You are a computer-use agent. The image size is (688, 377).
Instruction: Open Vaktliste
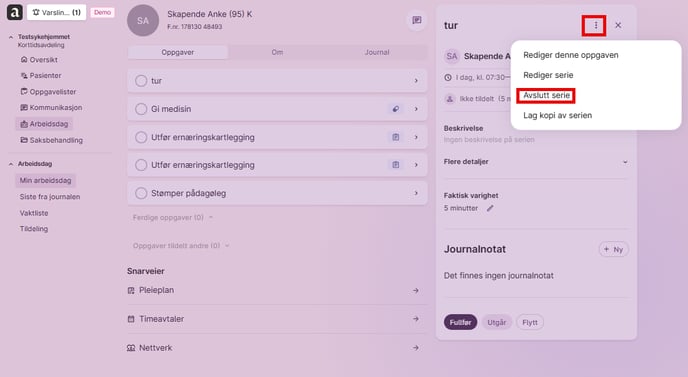[x=34, y=213]
